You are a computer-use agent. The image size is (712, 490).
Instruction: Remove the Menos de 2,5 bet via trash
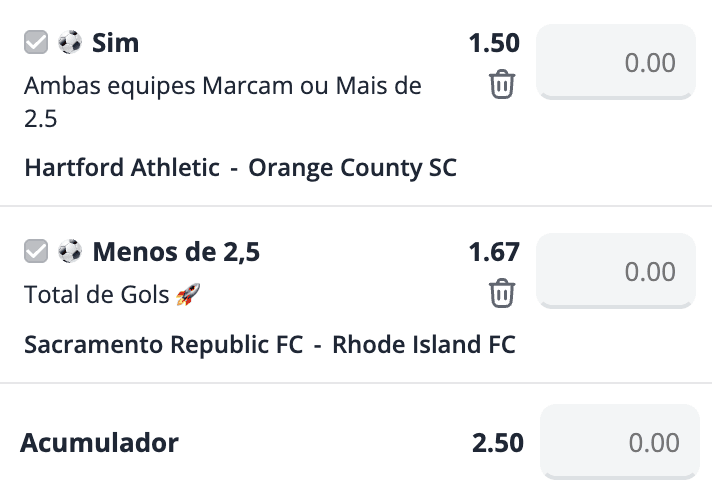click(502, 293)
